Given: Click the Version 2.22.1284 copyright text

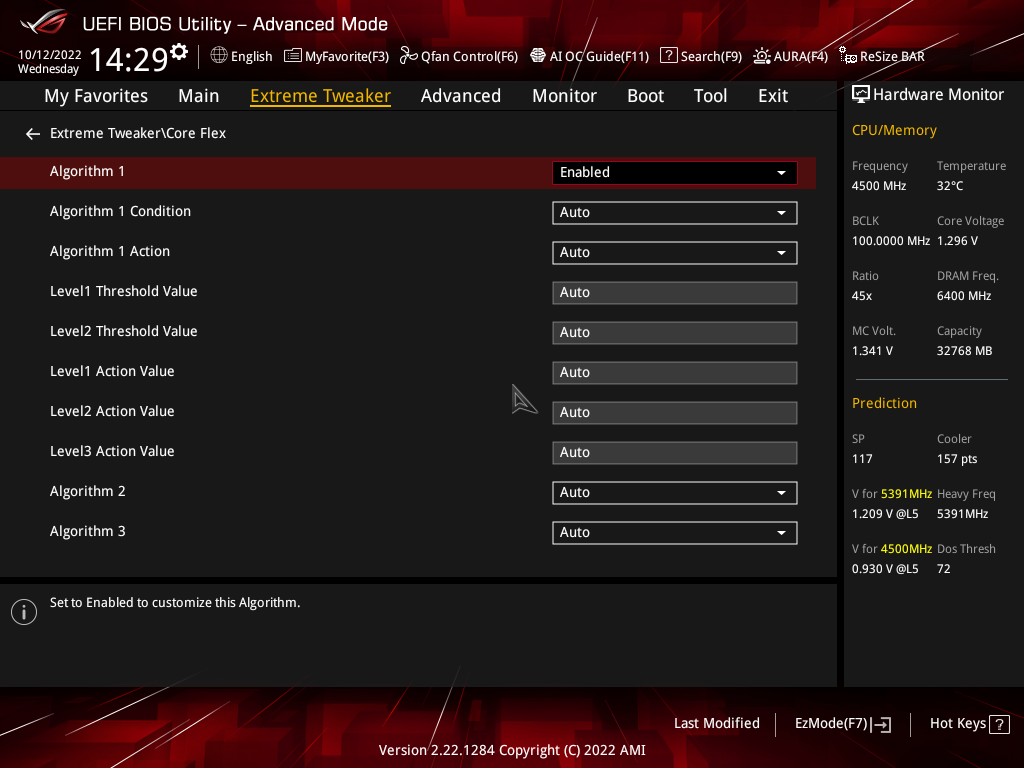Looking at the screenshot, I should pos(512,750).
